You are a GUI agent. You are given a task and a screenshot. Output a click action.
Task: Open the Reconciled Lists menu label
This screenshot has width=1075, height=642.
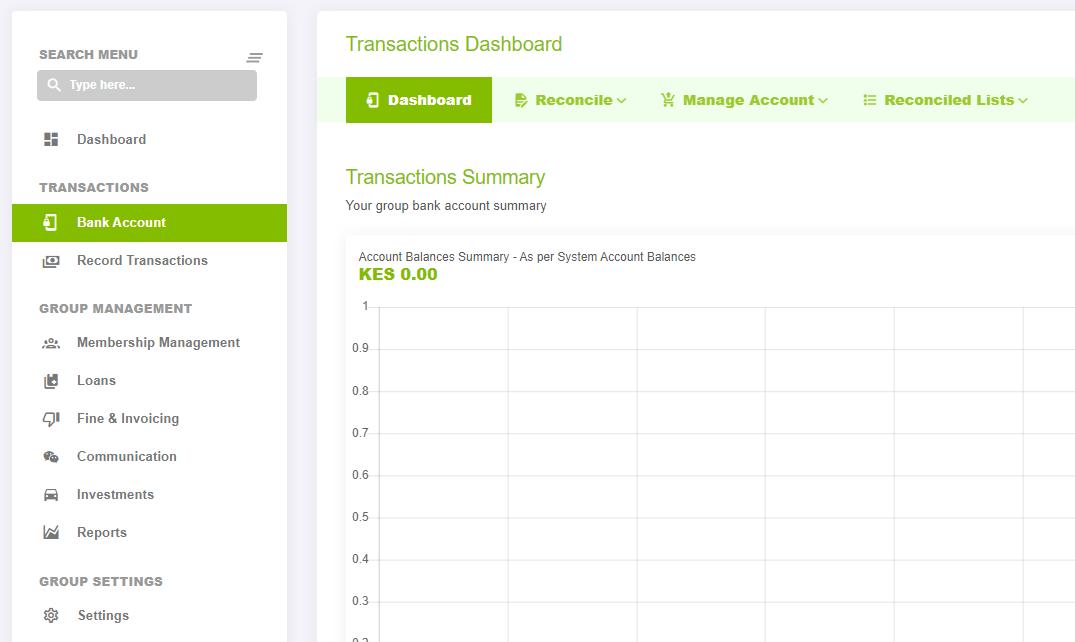[x=949, y=100]
